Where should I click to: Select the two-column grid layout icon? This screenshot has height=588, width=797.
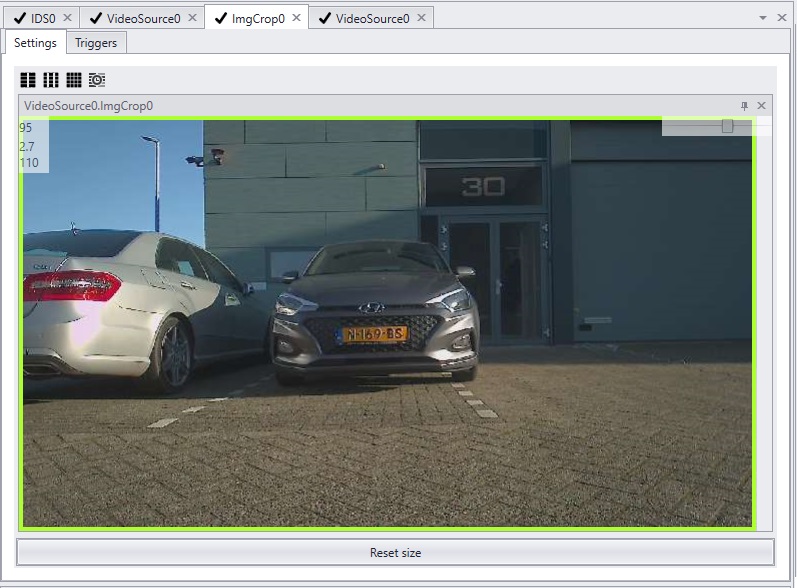(28, 80)
